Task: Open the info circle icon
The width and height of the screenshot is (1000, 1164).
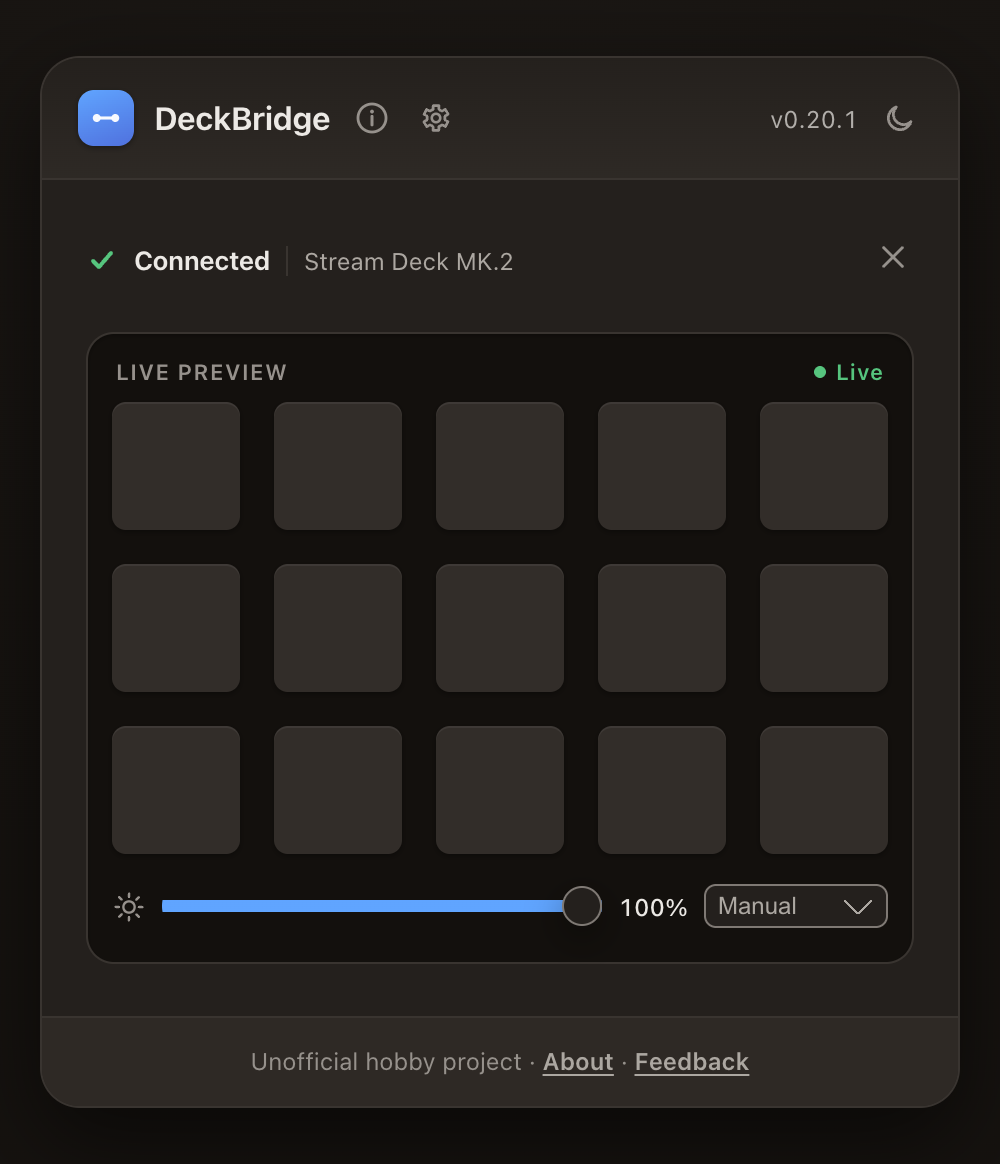Action: 372,118
